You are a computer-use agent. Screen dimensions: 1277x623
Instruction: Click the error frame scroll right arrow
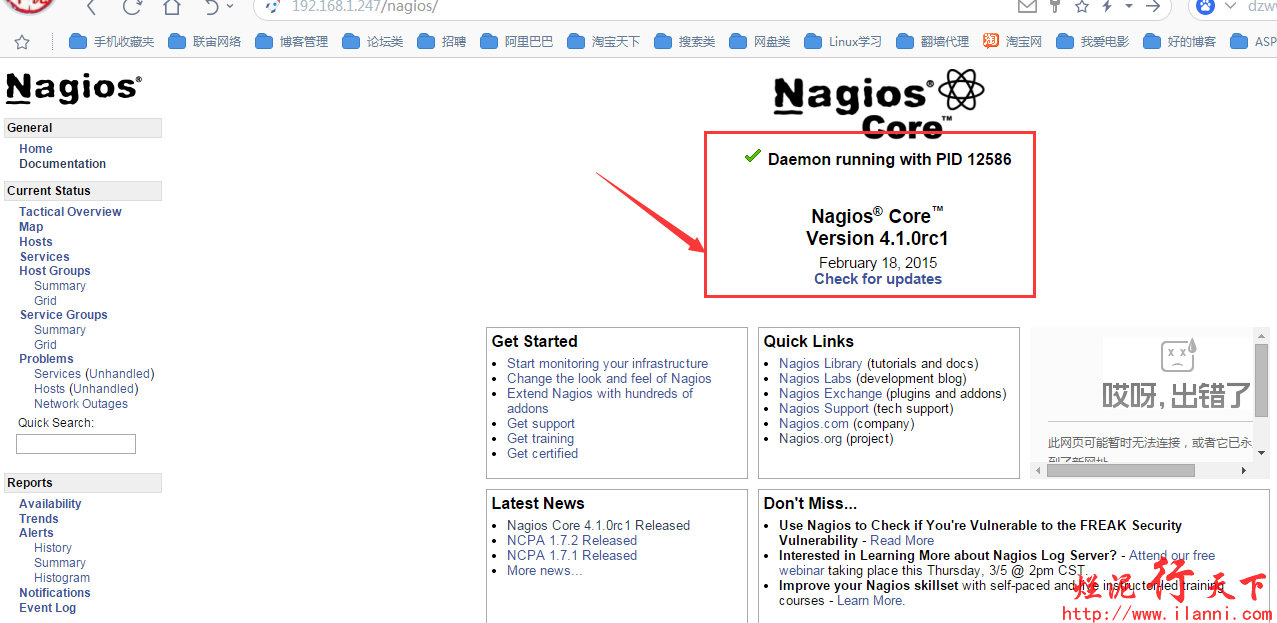point(1244,470)
